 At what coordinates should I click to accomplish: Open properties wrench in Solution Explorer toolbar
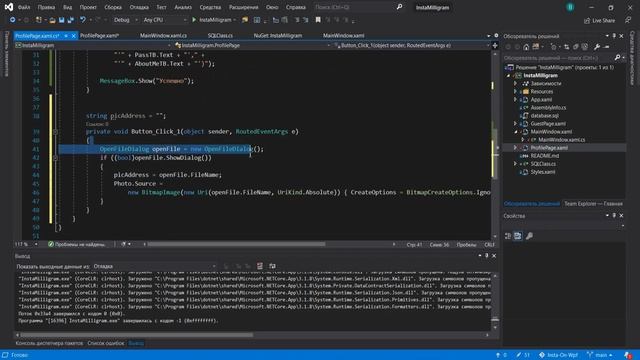coord(597,47)
